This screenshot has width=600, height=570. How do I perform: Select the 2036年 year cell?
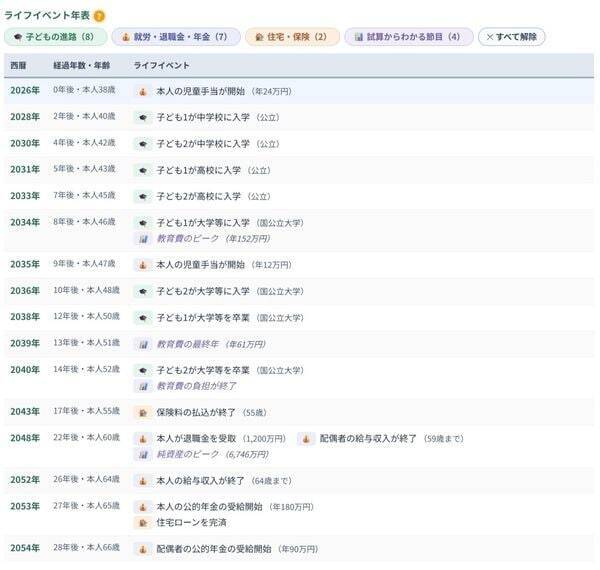tap(25, 291)
